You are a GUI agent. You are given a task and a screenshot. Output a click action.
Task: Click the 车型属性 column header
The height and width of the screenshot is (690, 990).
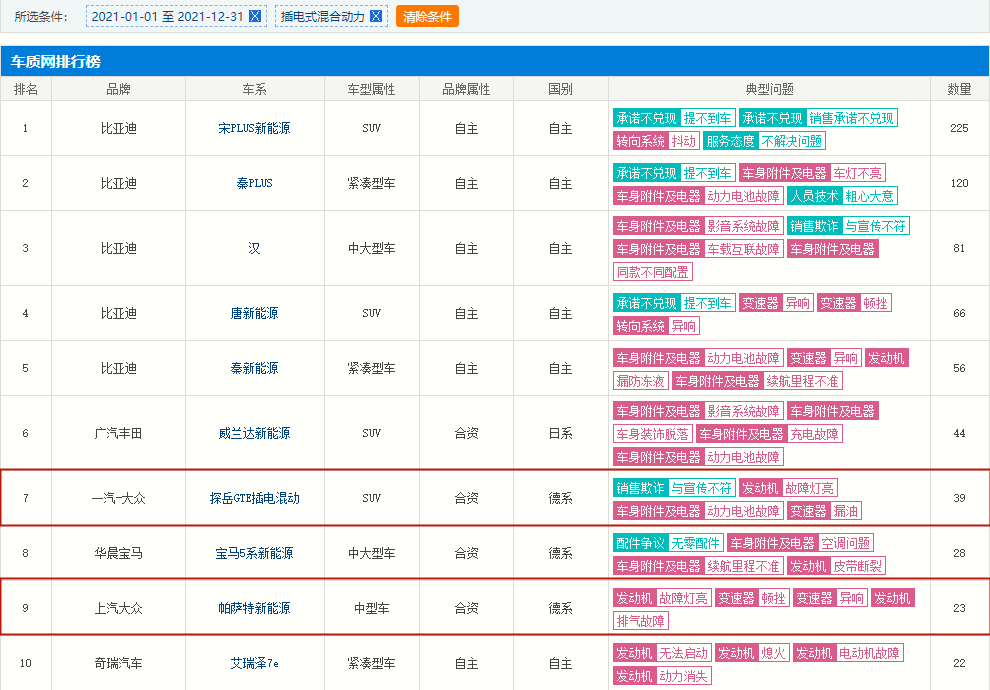371,89
